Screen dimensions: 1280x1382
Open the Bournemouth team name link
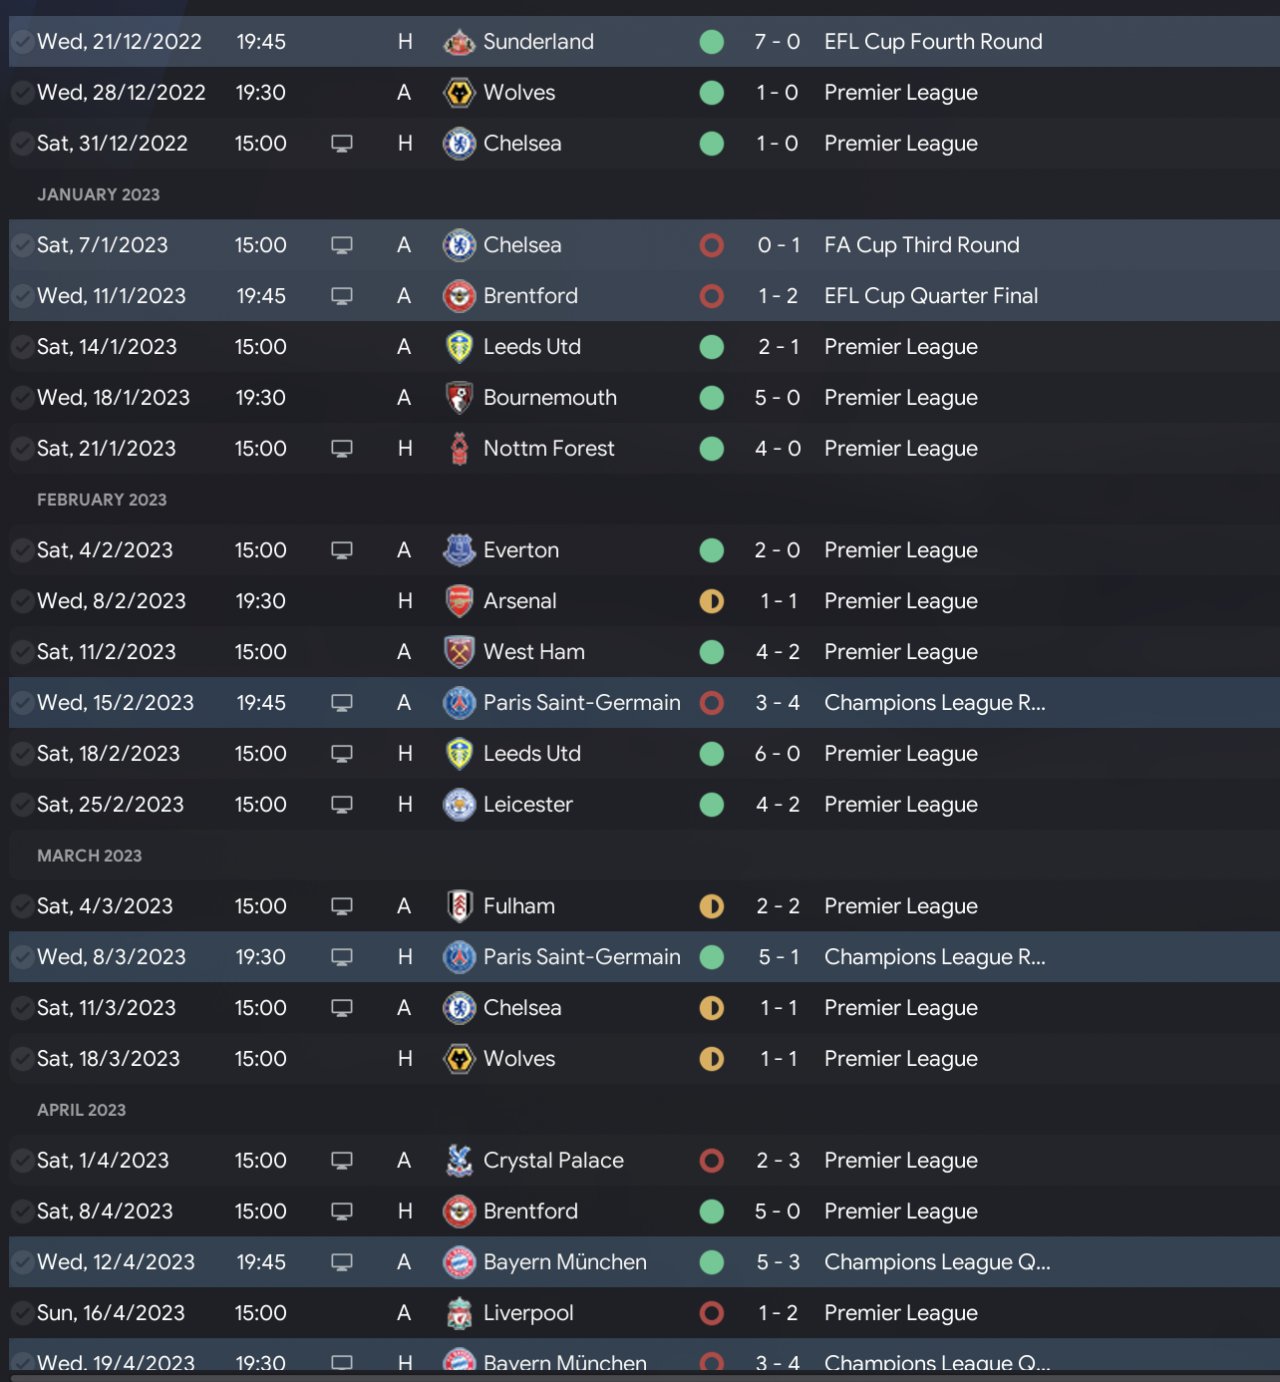tap(549, 398)
